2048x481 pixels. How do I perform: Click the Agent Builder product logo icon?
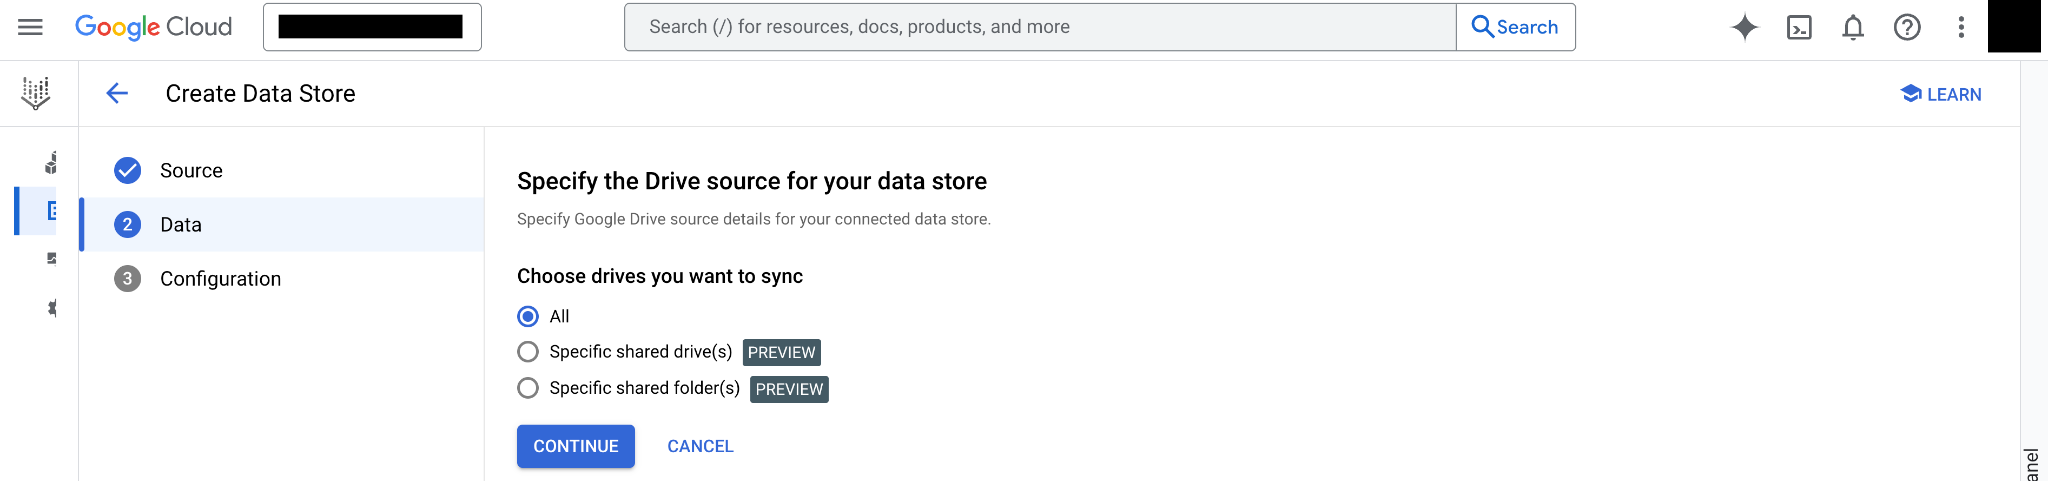click(36, 93)
